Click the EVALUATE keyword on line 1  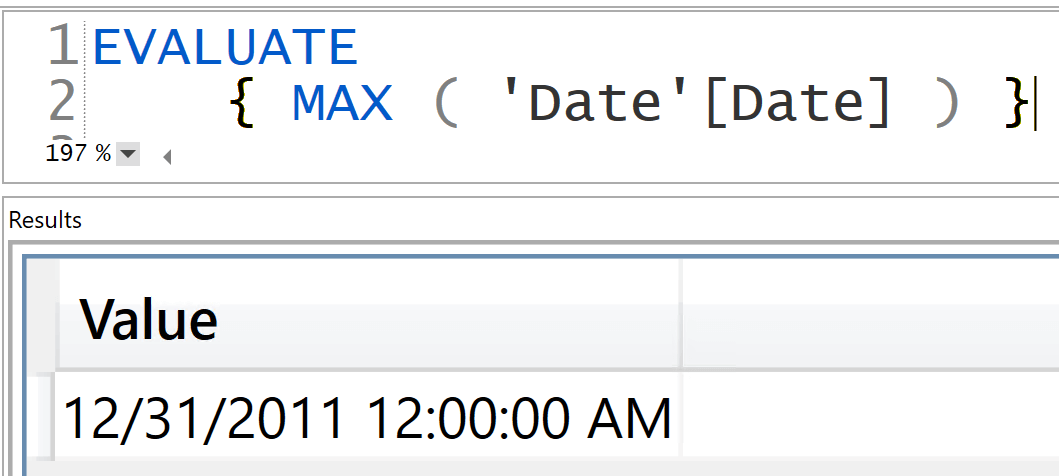tap(226, 47)
